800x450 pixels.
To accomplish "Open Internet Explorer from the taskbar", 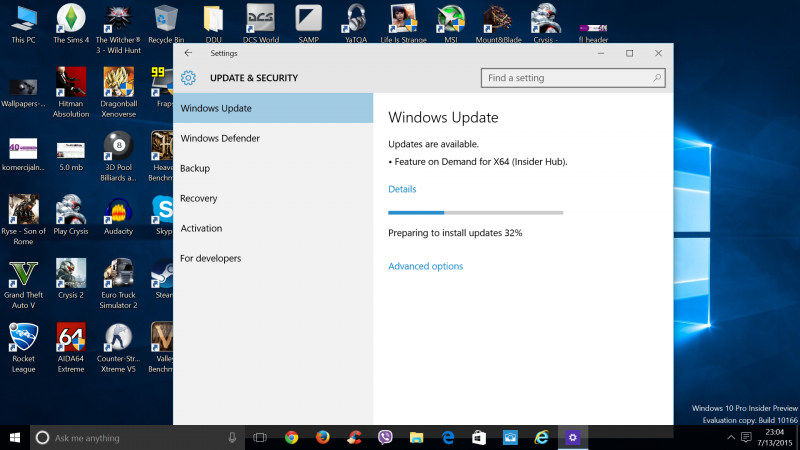I will tap(541, 438).
